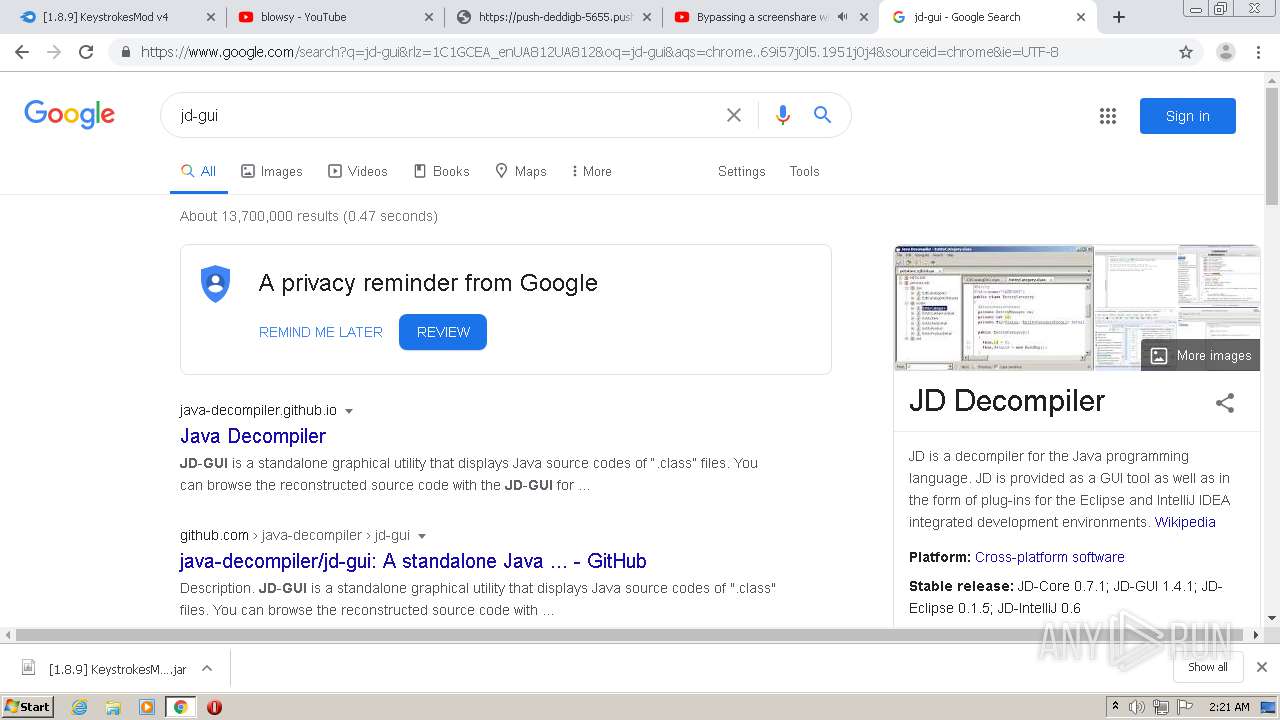The width and height of the screenshot is (1280, 720).
Task: Bookmark this page with star icon
Action: (x=1186, y=52)
